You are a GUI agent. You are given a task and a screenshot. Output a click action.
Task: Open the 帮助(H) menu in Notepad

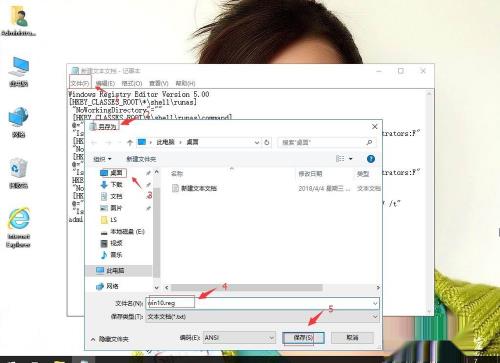(185, 83)
